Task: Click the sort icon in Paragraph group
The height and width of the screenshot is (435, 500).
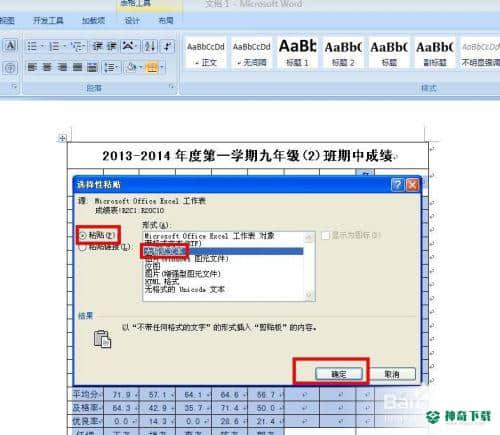Action: [149, 46]
